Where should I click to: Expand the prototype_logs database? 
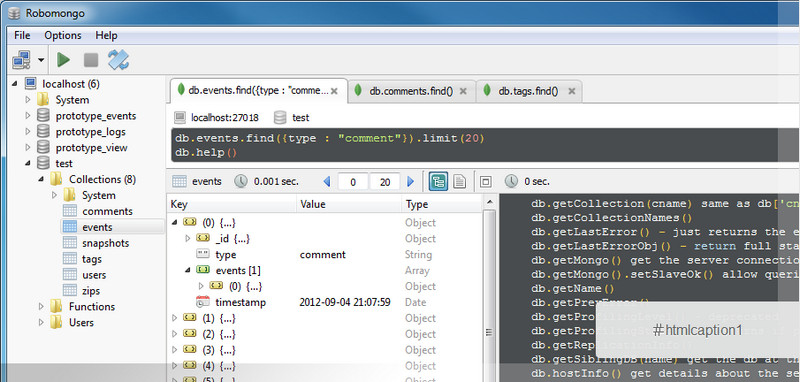click(x=28, y=132)
